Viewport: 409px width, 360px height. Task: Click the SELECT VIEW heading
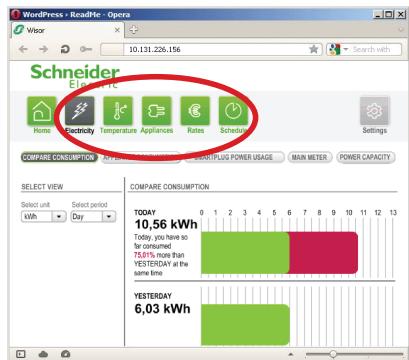(42, 187)
